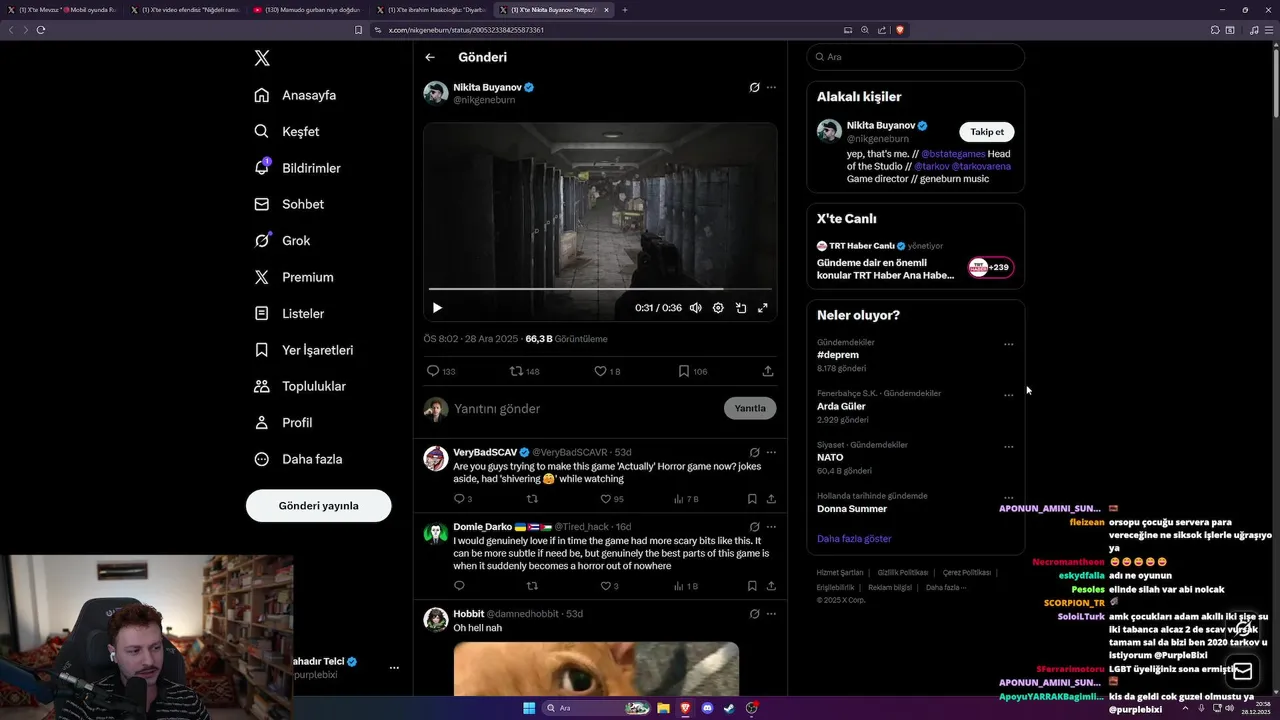This screenshot has width=1280, height=720.
Task: Open Premium page
Action: tap(294, 277)
